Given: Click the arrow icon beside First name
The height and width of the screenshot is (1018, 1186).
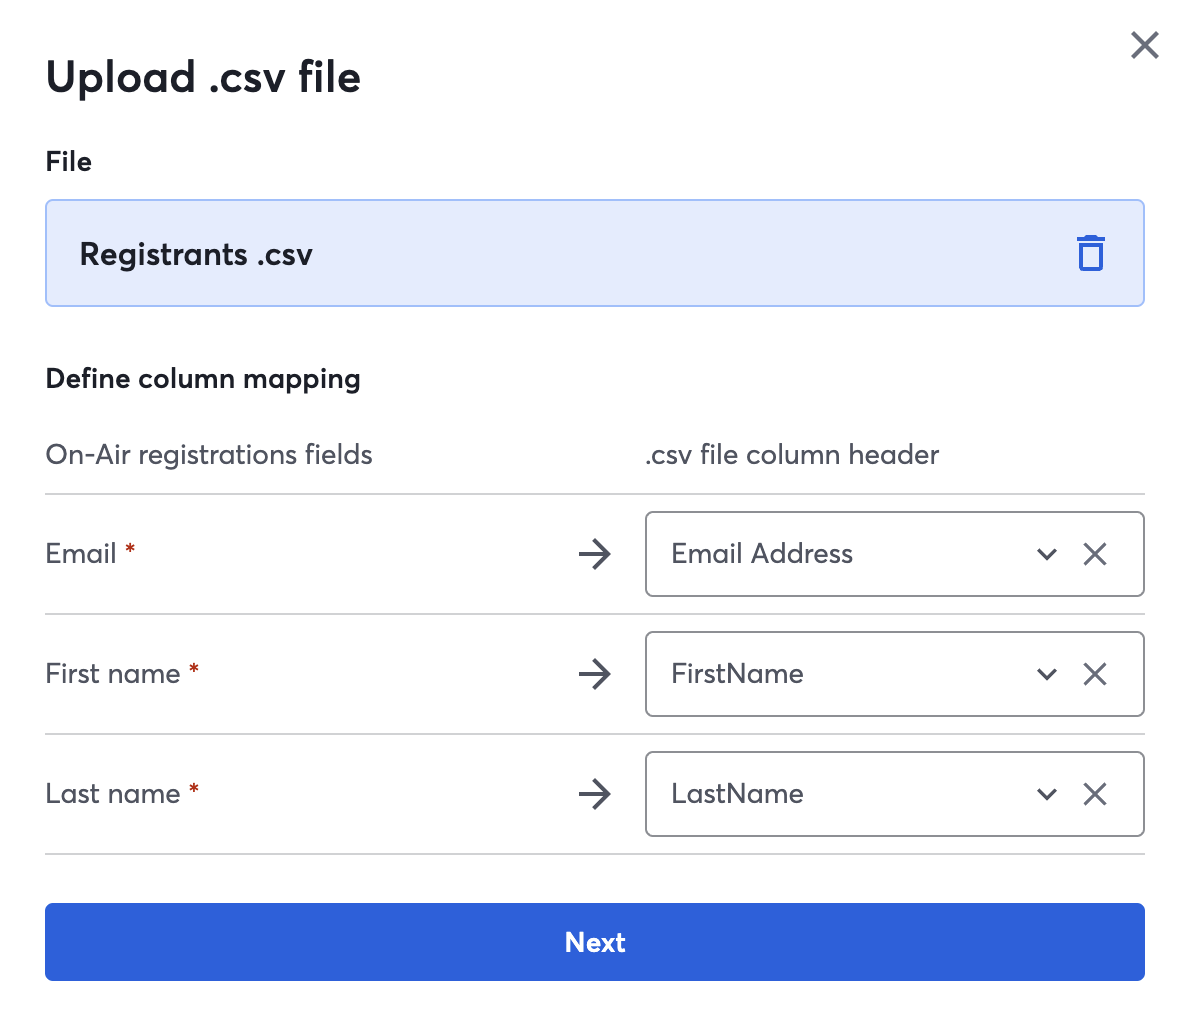Looking at the screenshot, I should (x=595, y=674).
